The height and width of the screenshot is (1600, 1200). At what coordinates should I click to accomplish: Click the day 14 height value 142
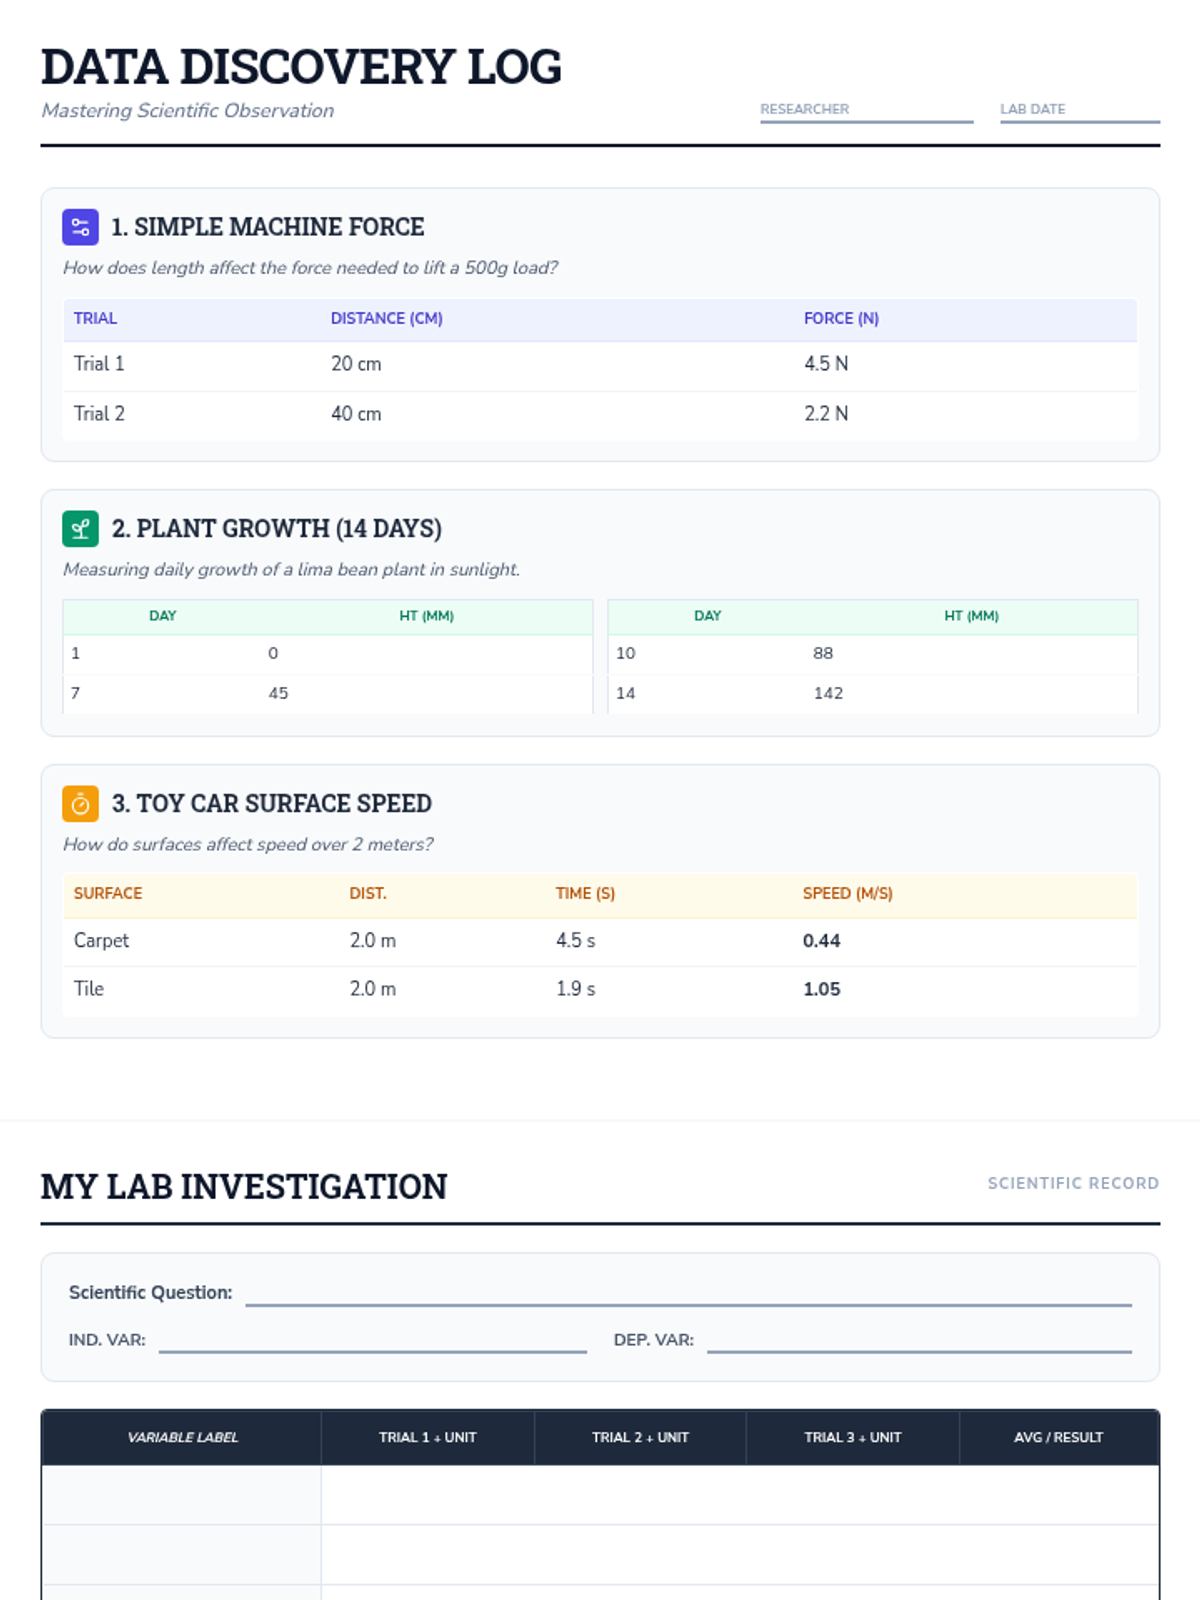click(x=828, y=693)
